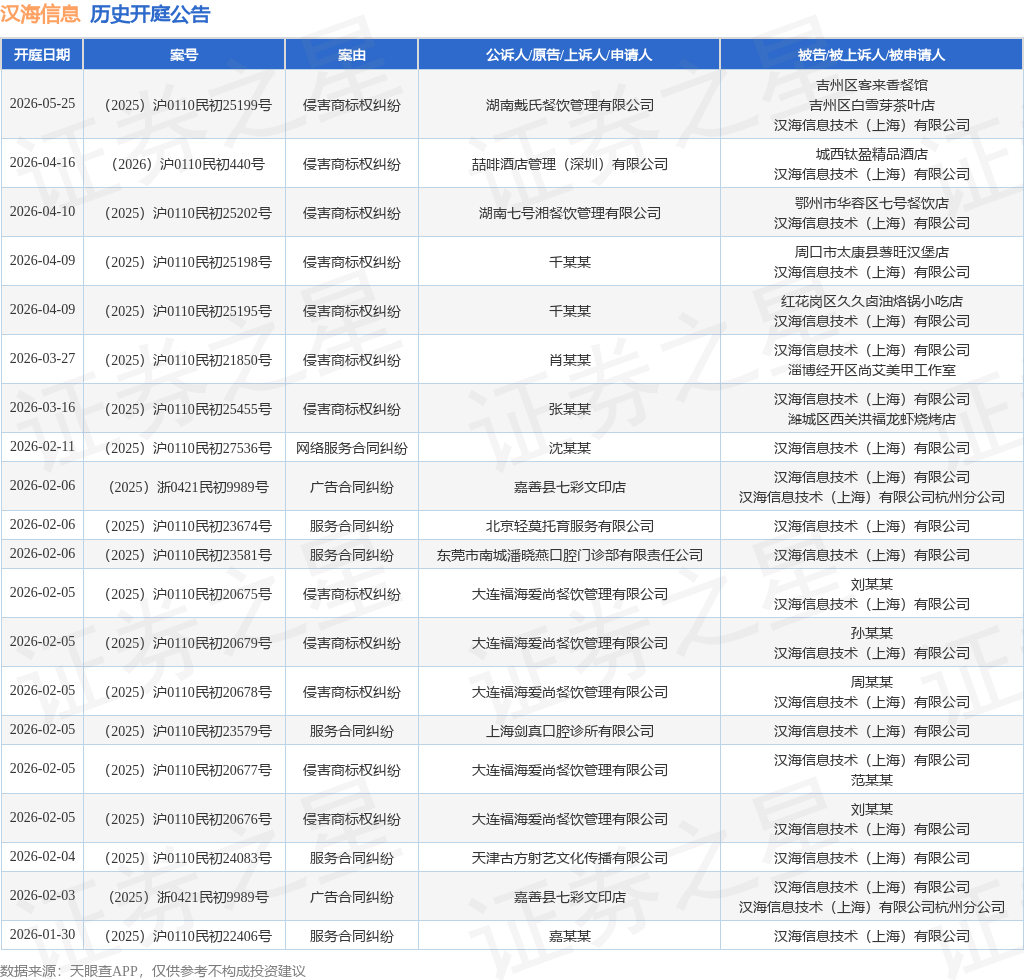Select the 案号 column header
The width and height of the screenshot is (1024, 980).
[x=184, y=55]
